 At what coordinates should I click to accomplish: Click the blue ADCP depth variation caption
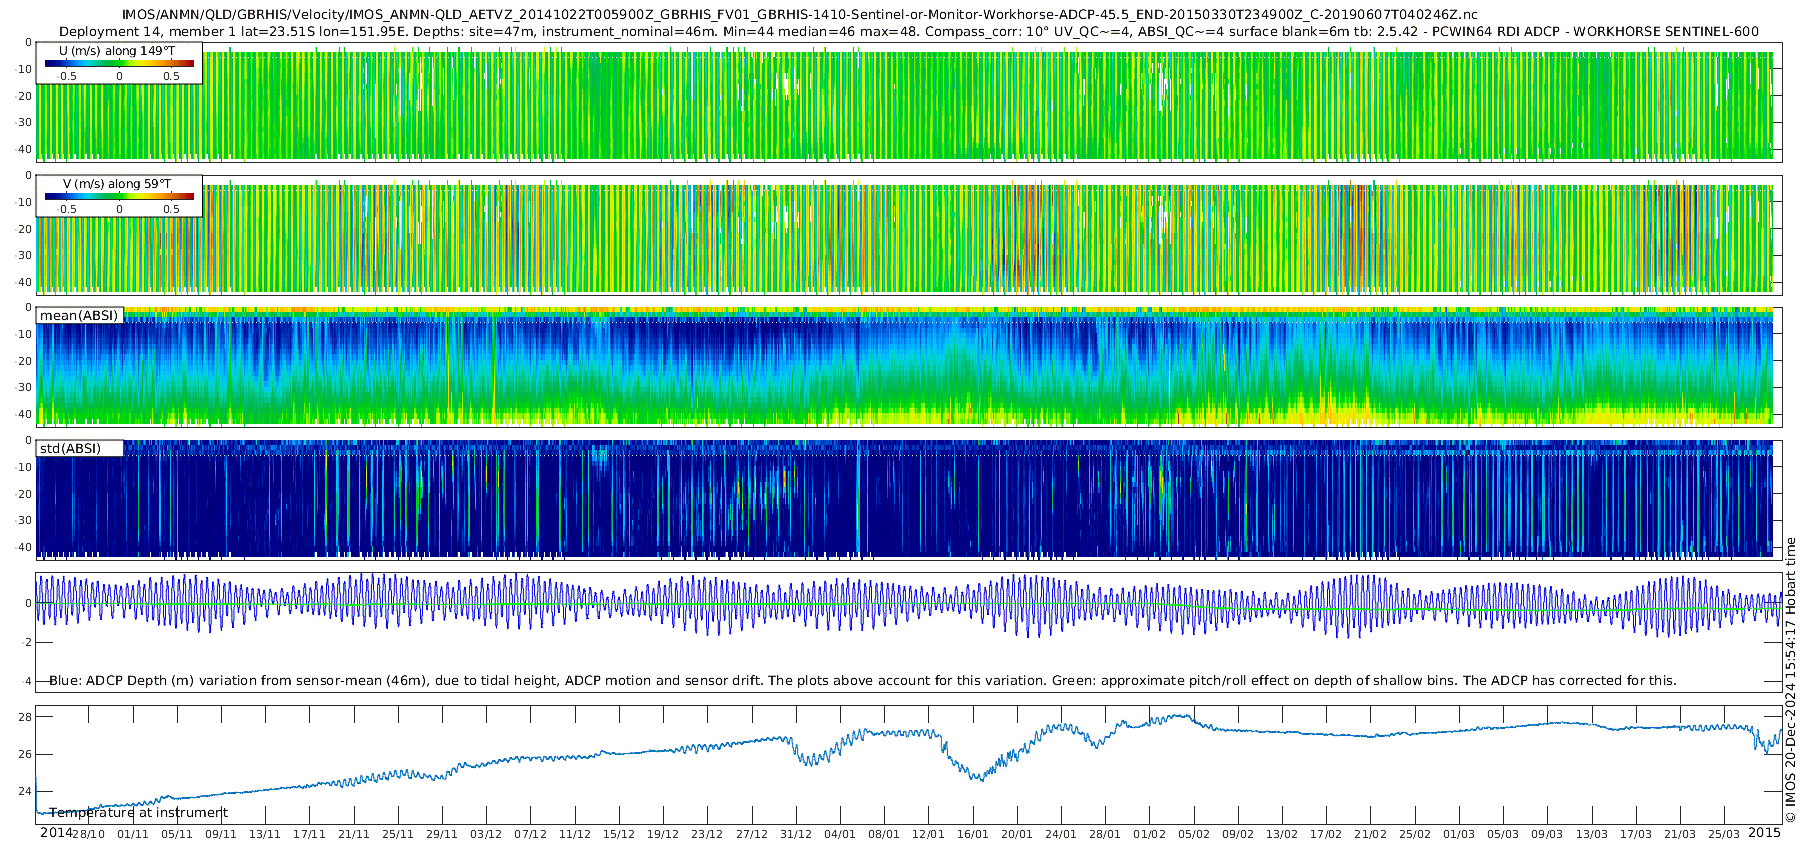click(x=862, y=681)
